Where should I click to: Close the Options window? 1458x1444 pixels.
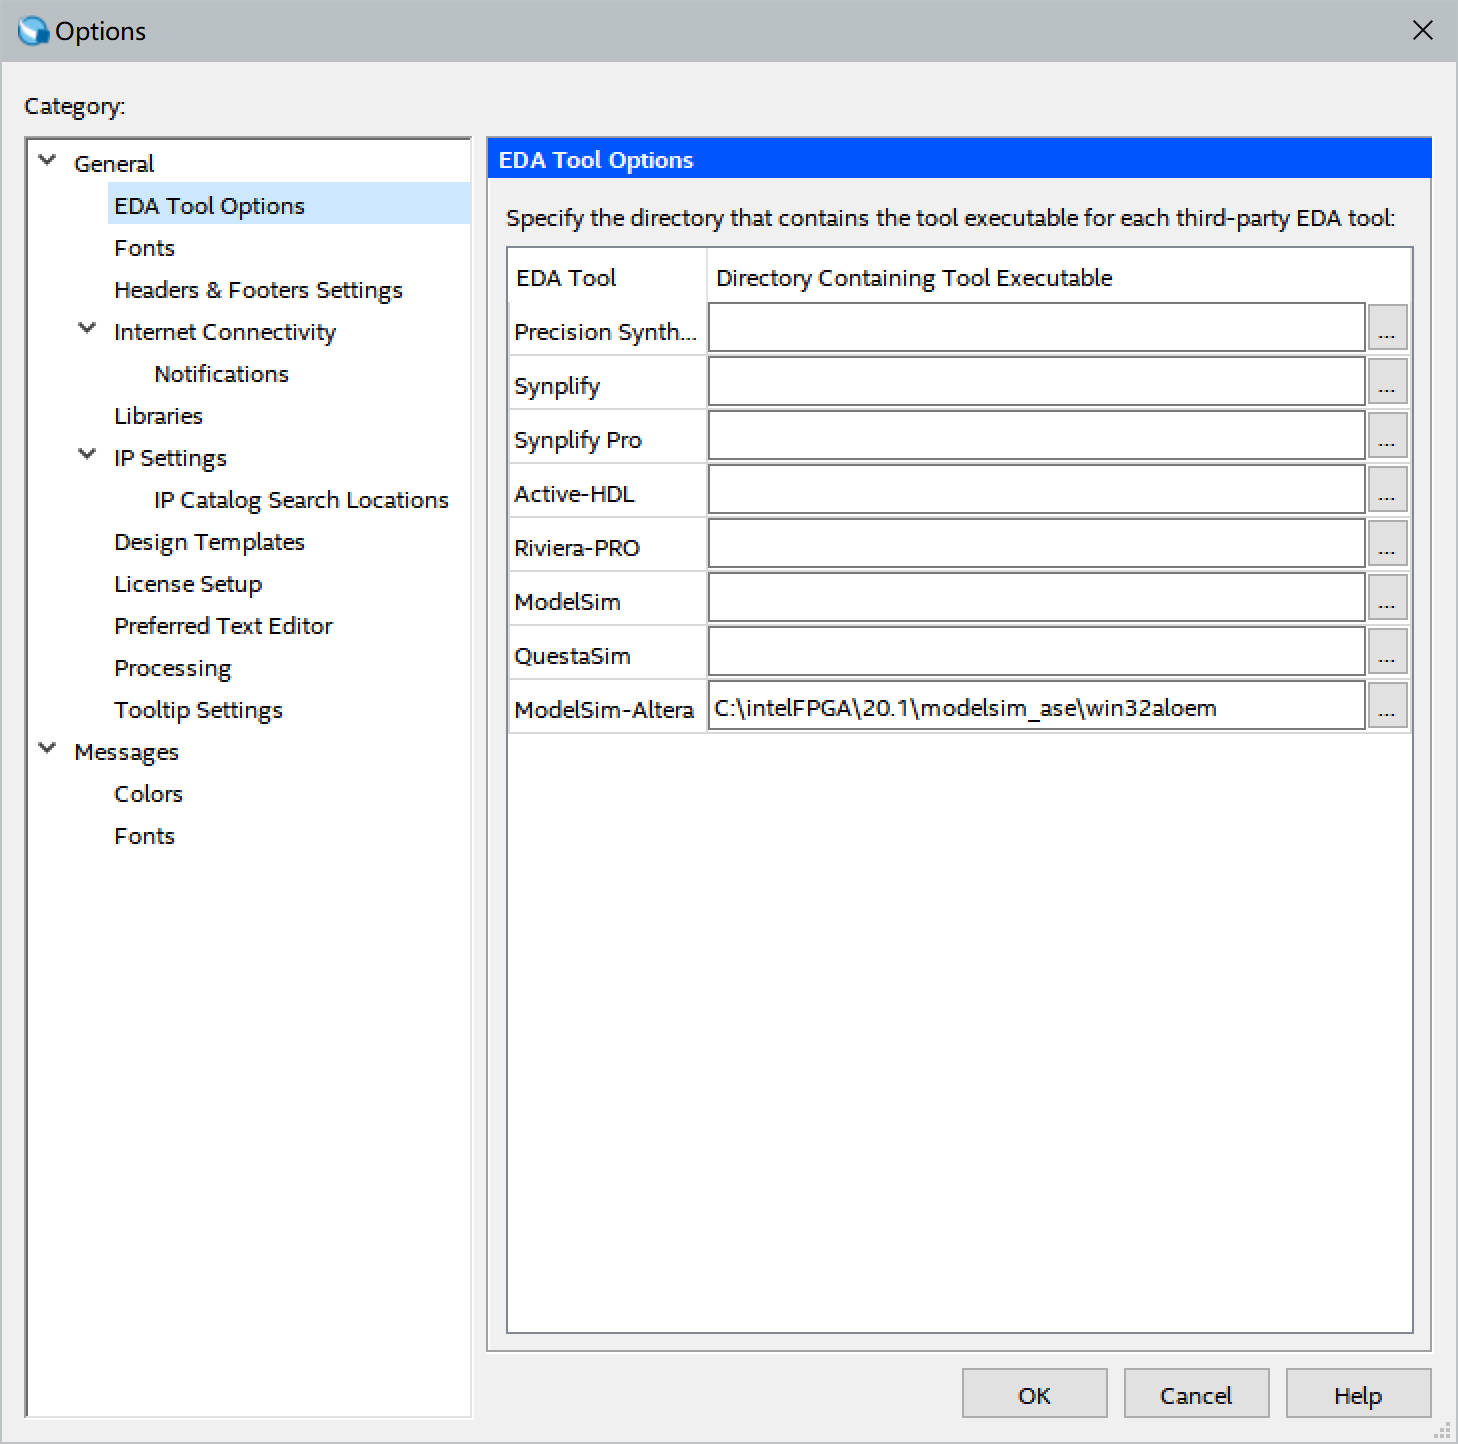coord(1422,30)
